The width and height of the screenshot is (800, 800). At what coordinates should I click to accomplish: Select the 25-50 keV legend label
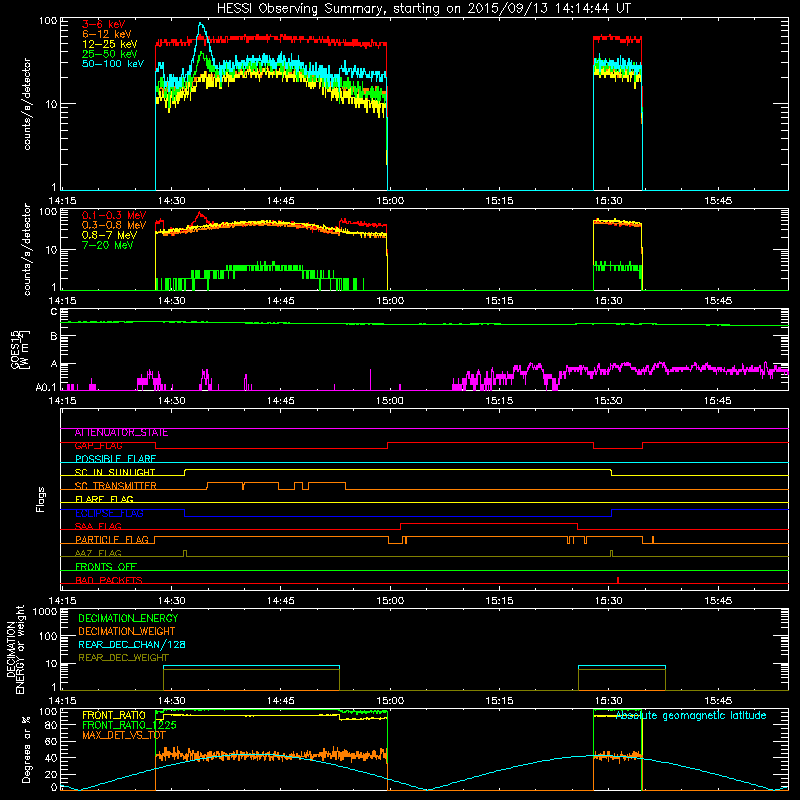point(110,54)
